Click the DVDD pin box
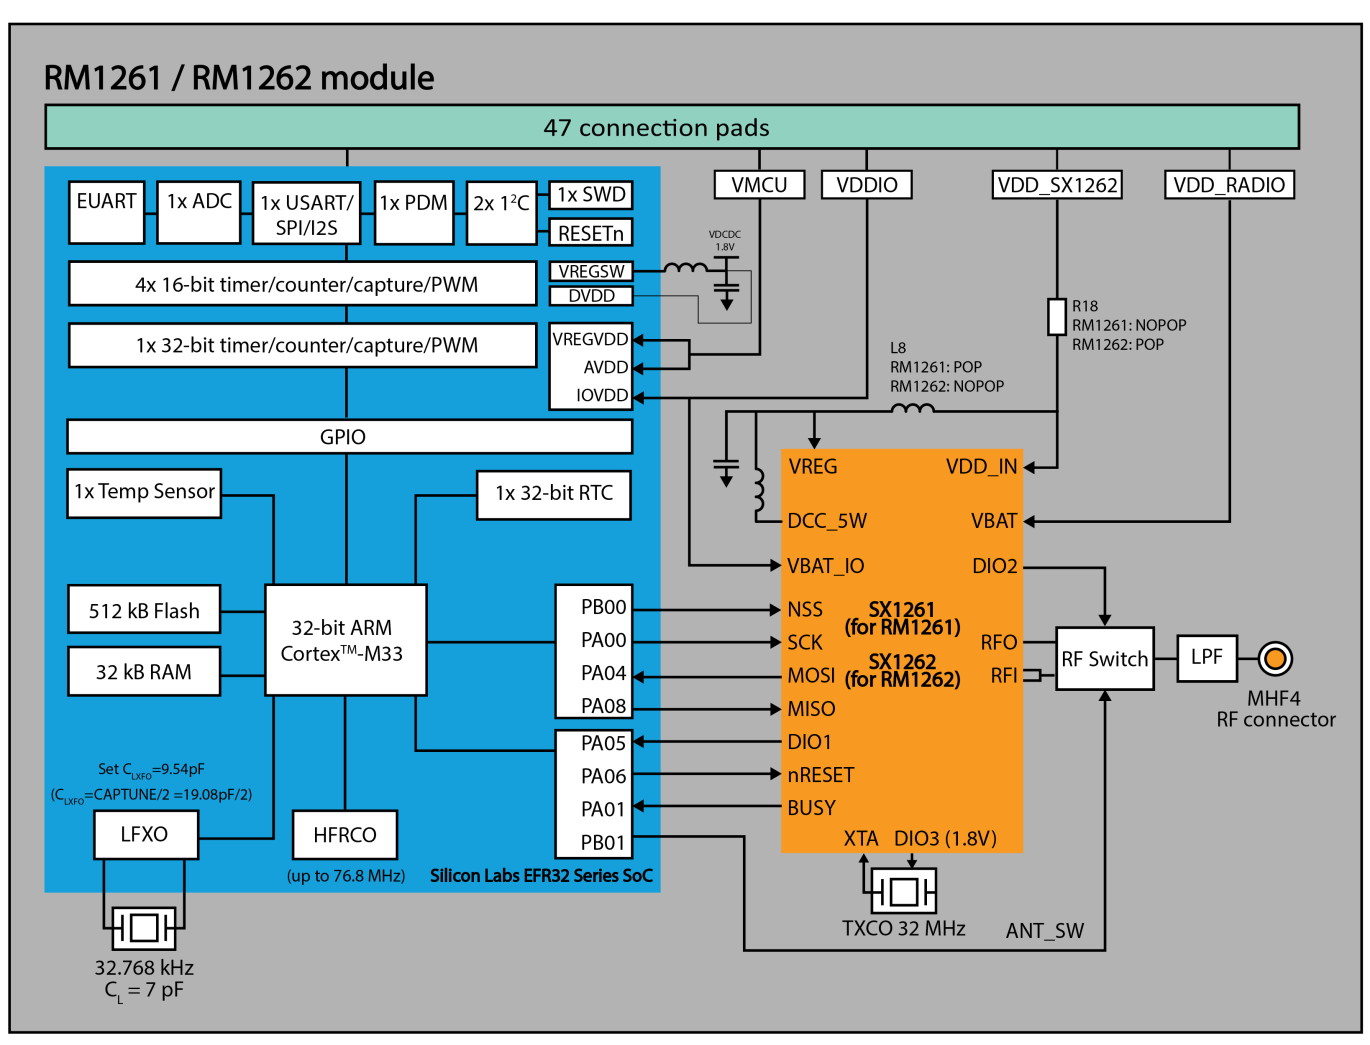This screenshot has height=1045, width=1370. pos(591,295)
